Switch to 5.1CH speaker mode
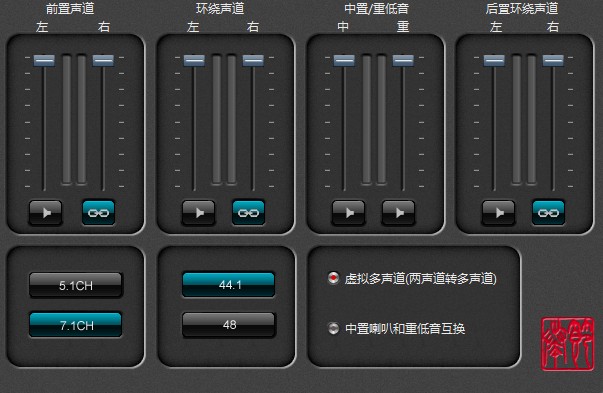This screenshot has height=393, width=603. point(76,285)
